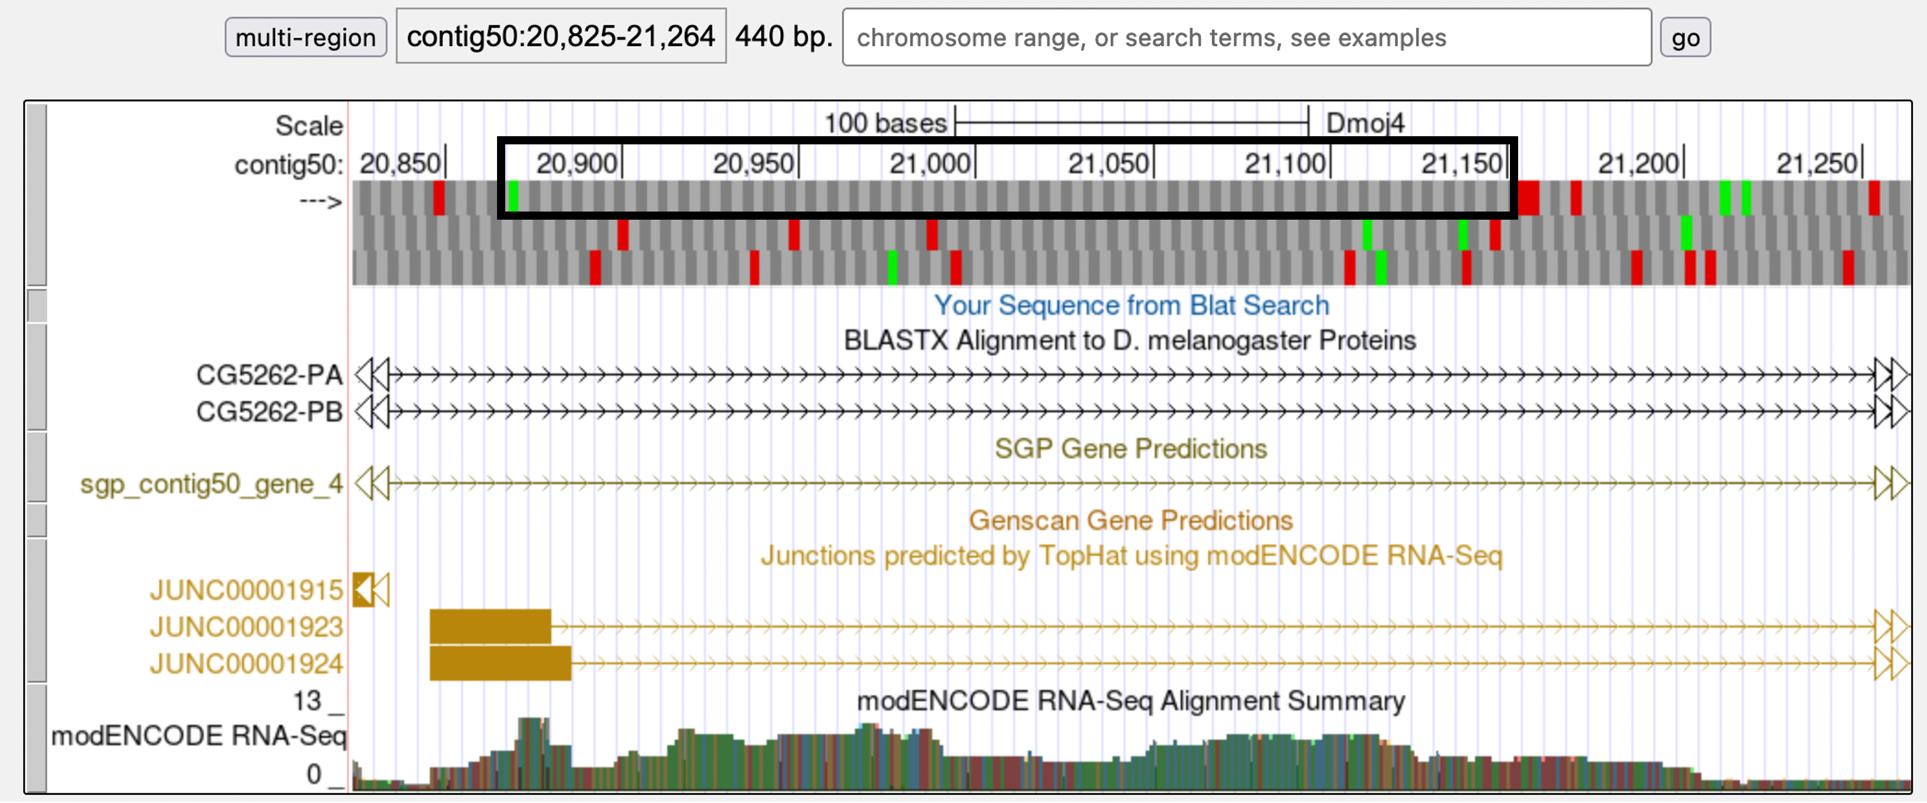Click the go button
This screenshot has height=803, width=1927.
(1685, 38)
